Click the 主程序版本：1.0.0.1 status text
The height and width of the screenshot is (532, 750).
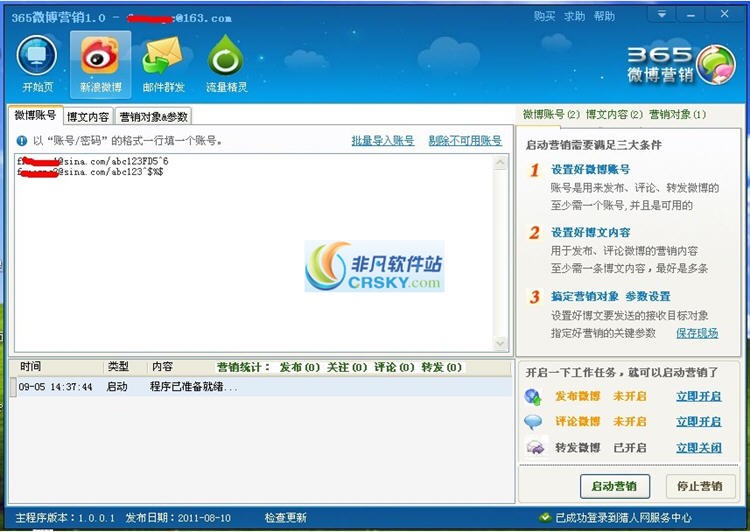(x=65, y=518)
